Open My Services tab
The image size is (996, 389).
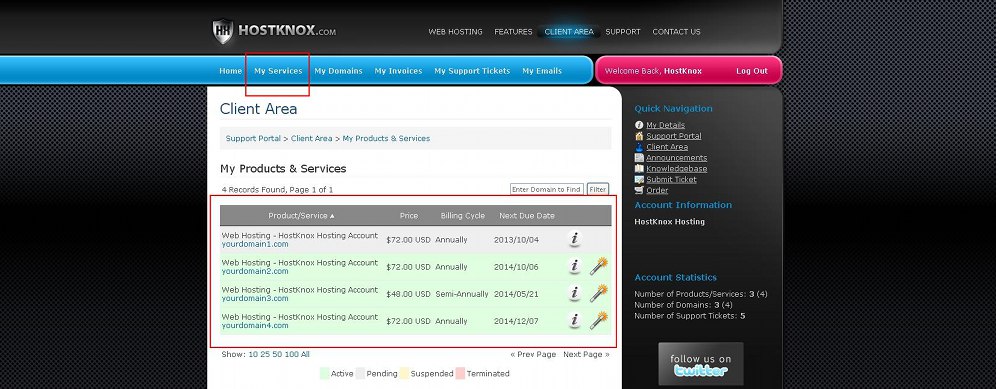point(278,71)
